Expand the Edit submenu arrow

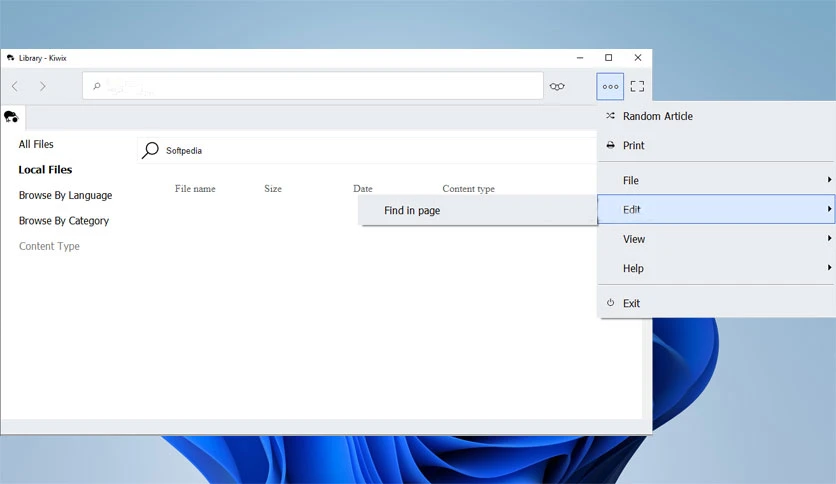[829, 209]
